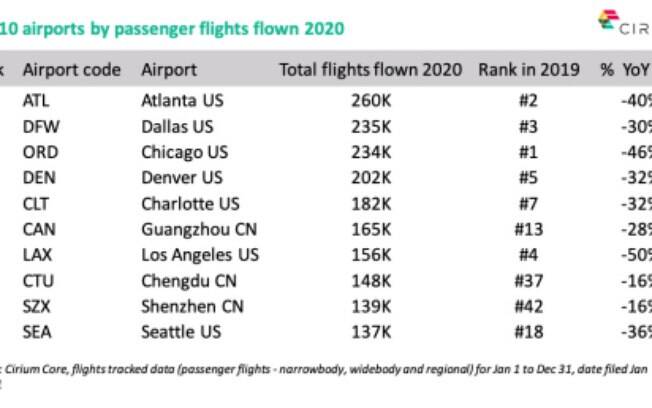Click the chart title about passenger flights

click(x=172, y=29)
